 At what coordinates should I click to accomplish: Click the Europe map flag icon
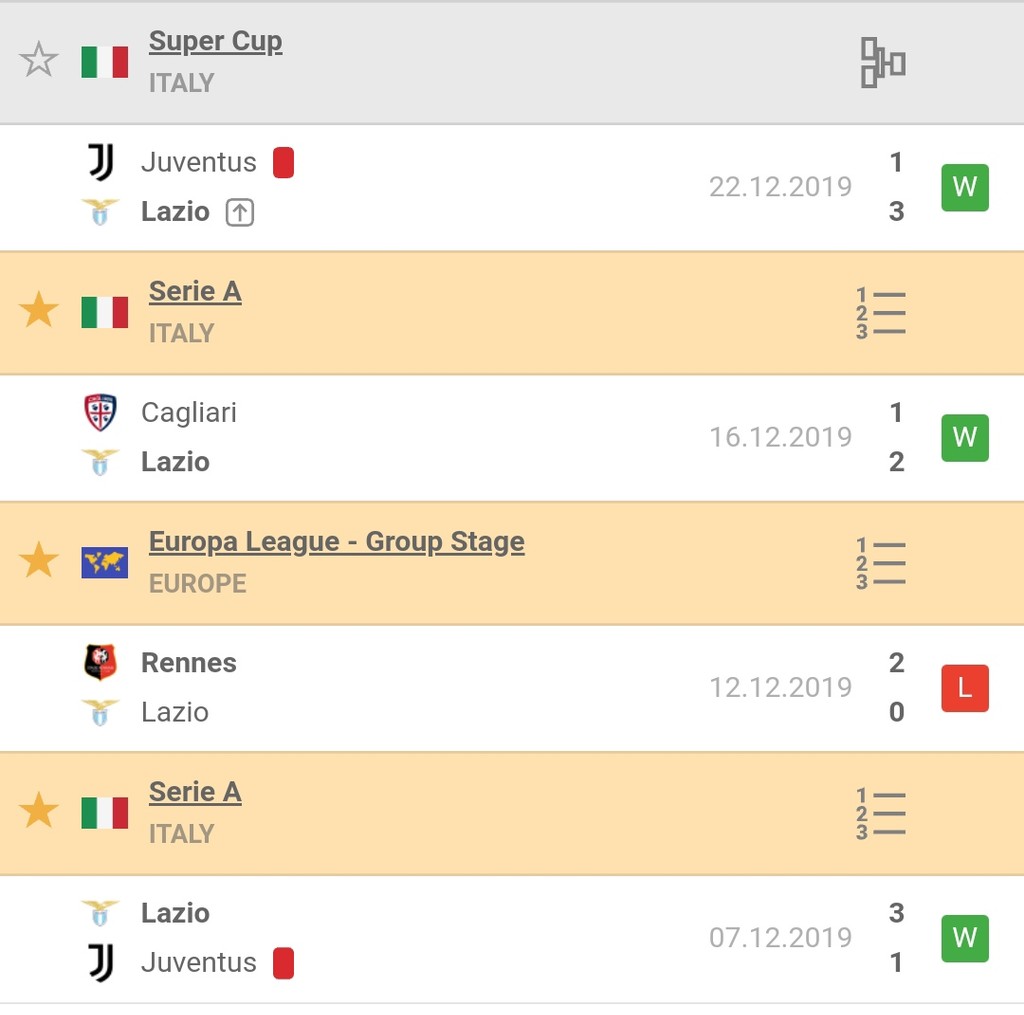105,562
